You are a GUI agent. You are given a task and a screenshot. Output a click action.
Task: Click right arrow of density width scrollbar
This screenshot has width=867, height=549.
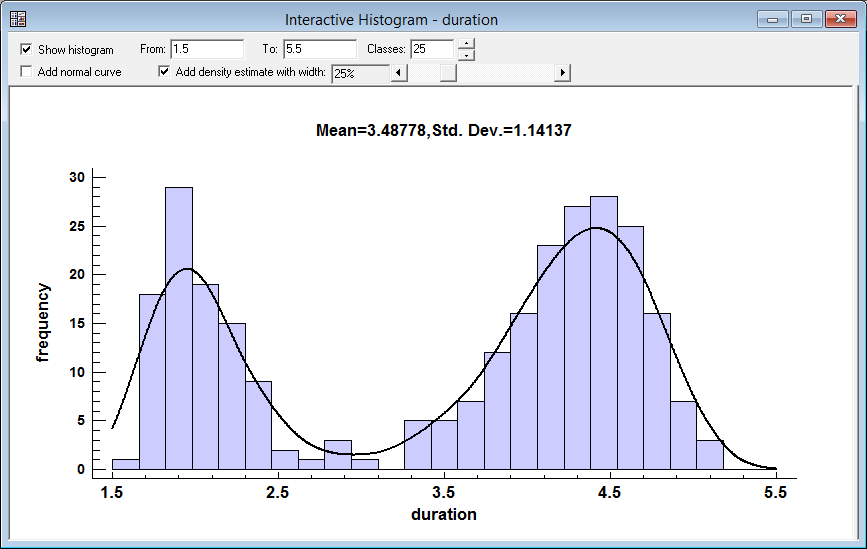pyautogui.click(x=563, y=73)
